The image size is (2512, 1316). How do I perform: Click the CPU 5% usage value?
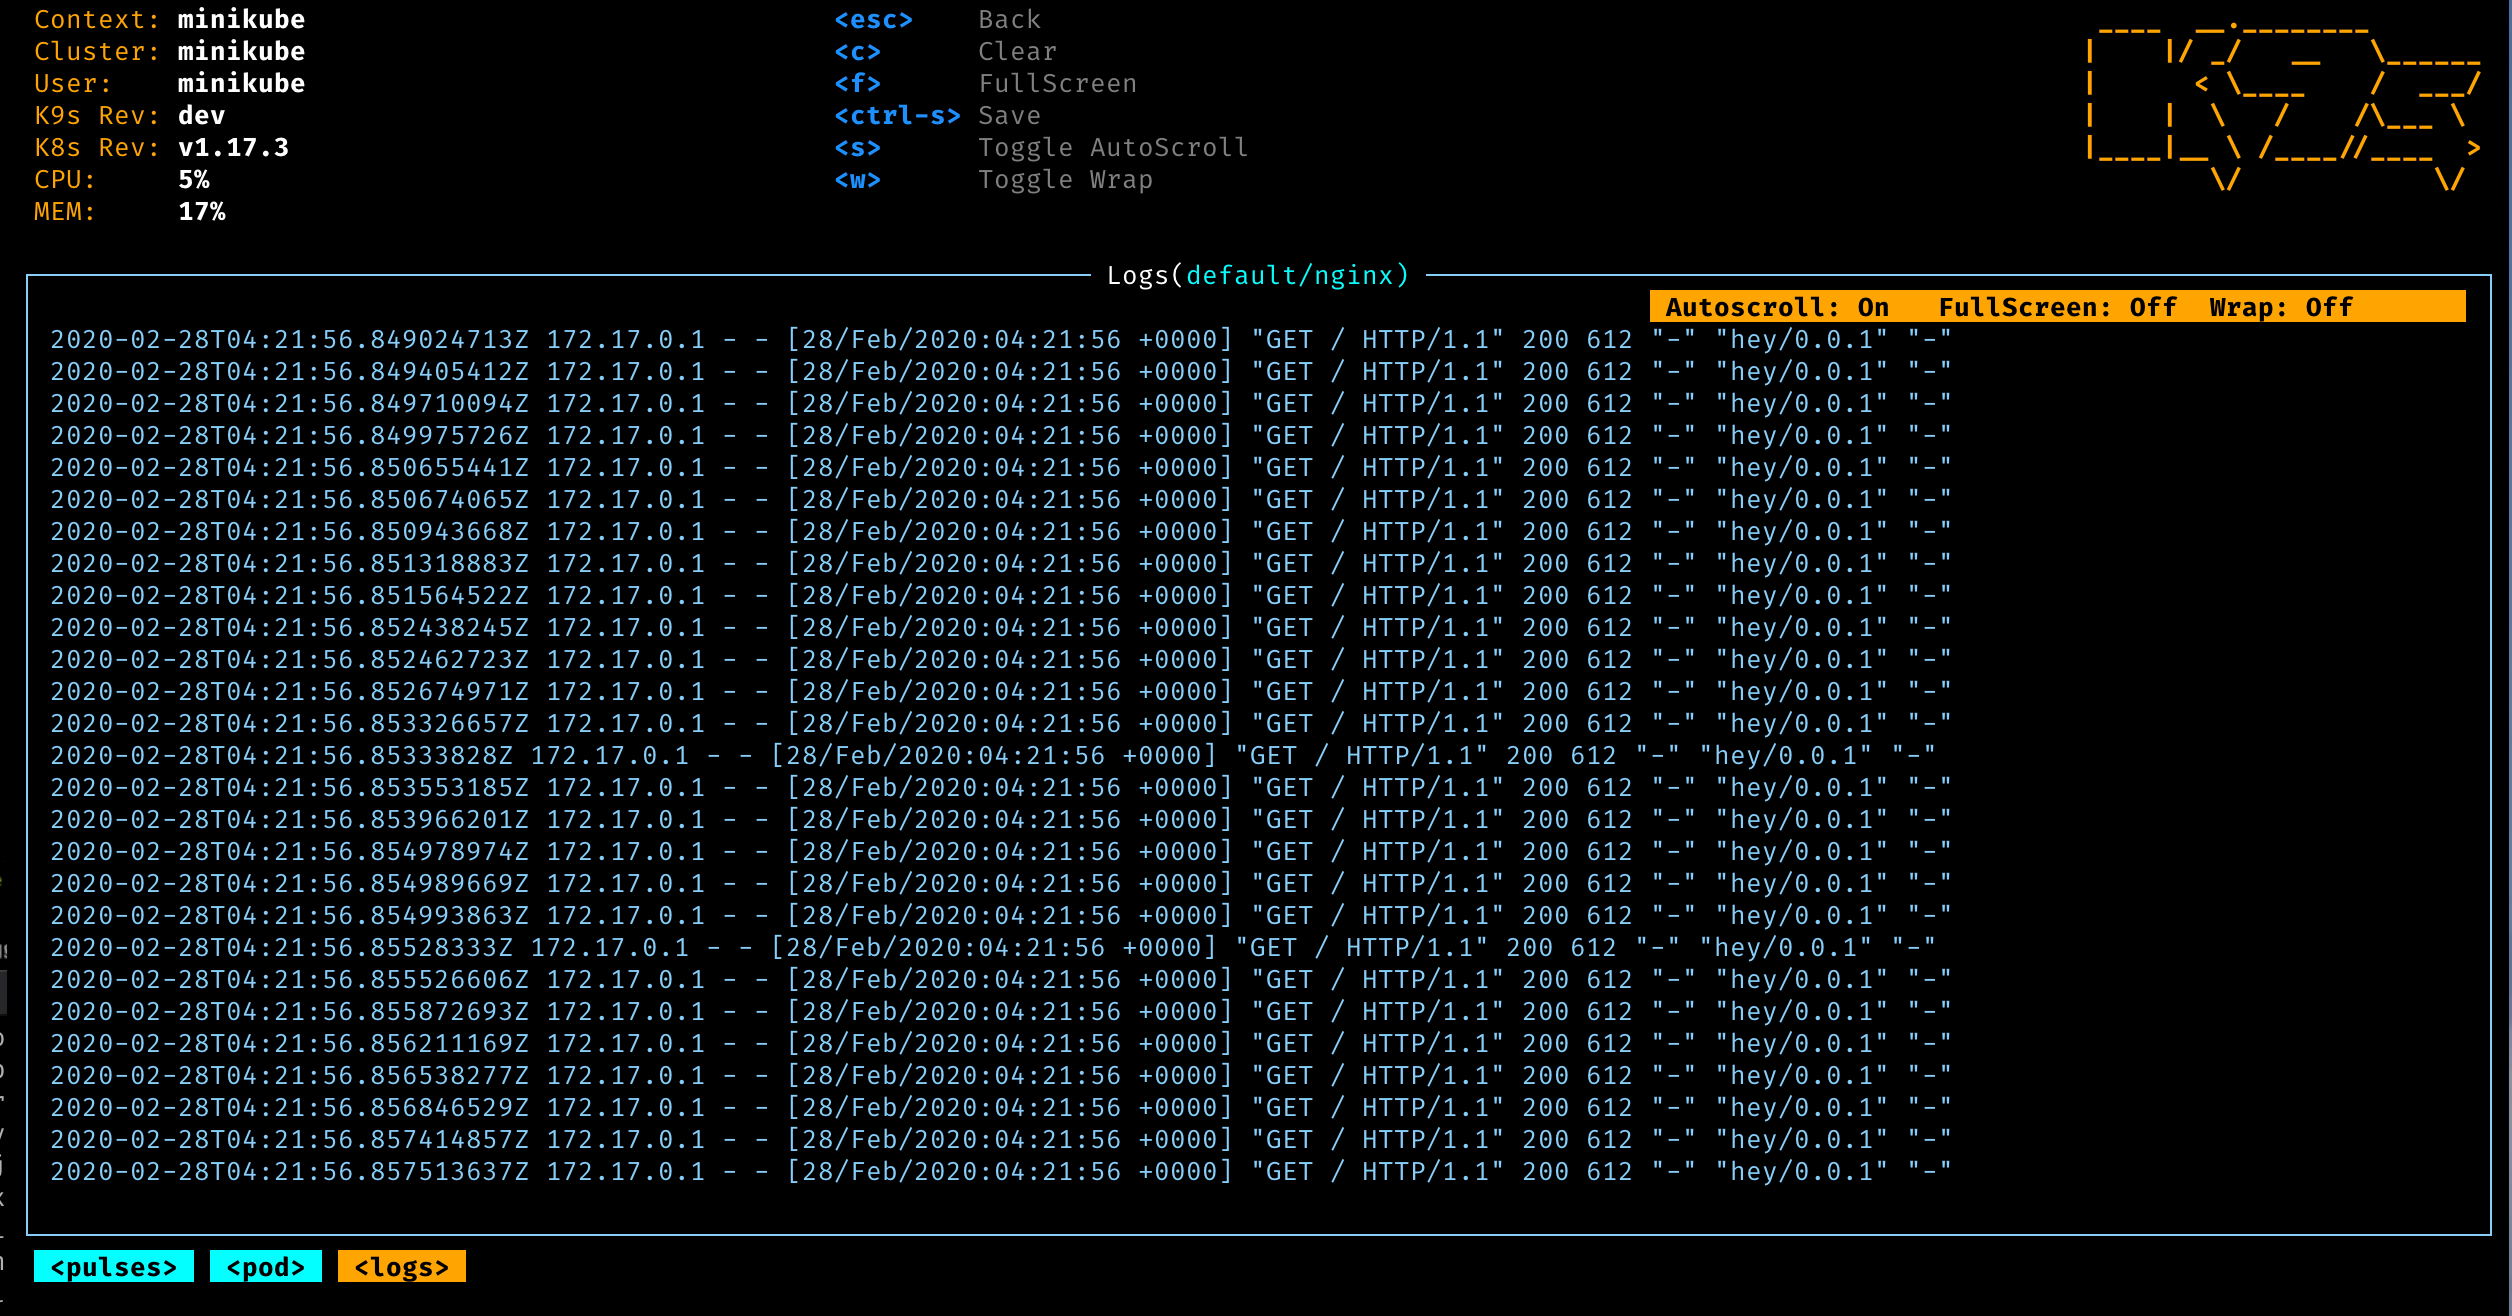click(194, 180)
